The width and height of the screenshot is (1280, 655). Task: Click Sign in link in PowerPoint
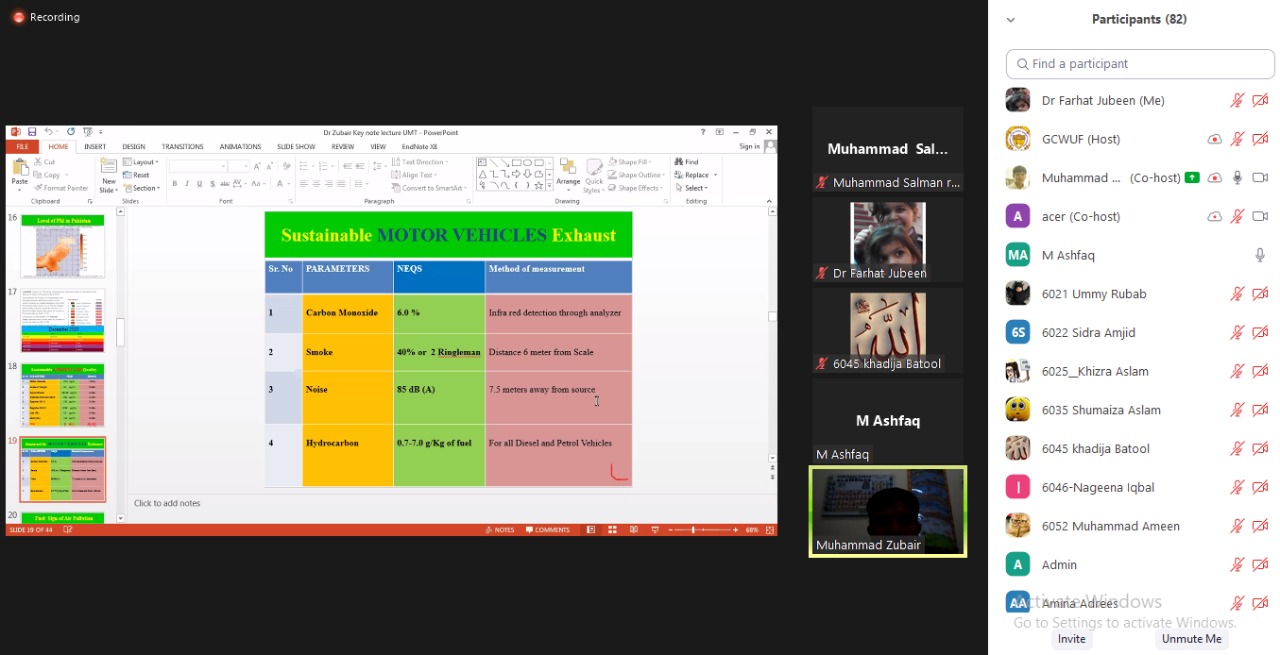[749, 147]
